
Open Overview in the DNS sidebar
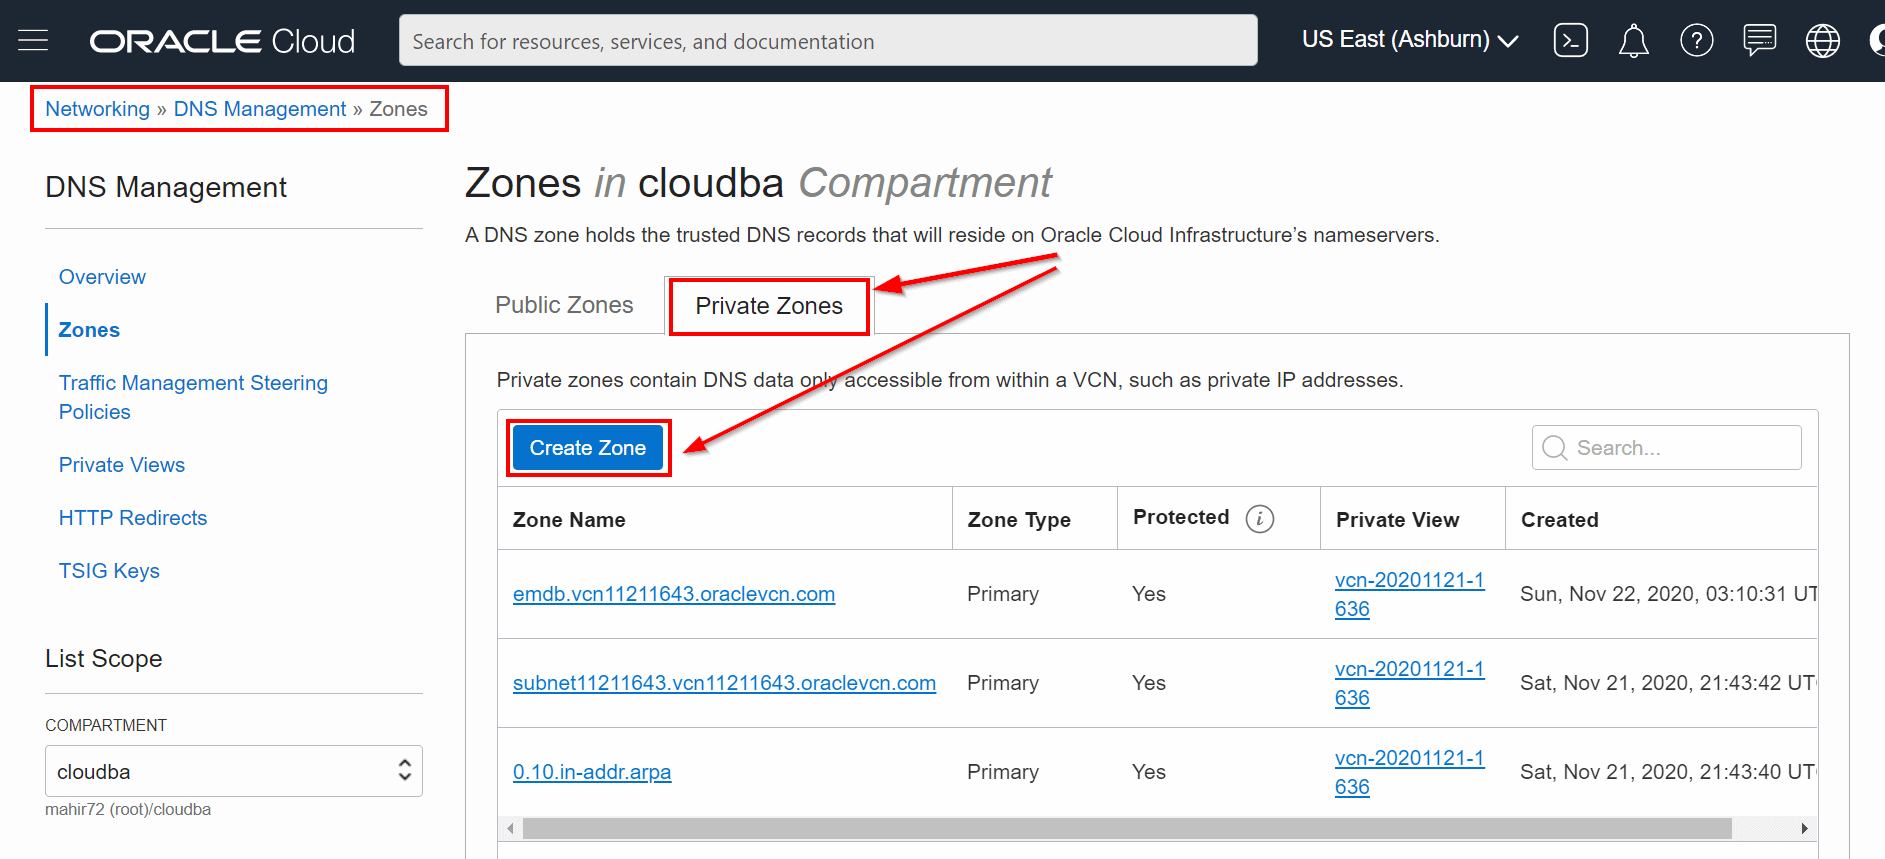tap(102, 277)
